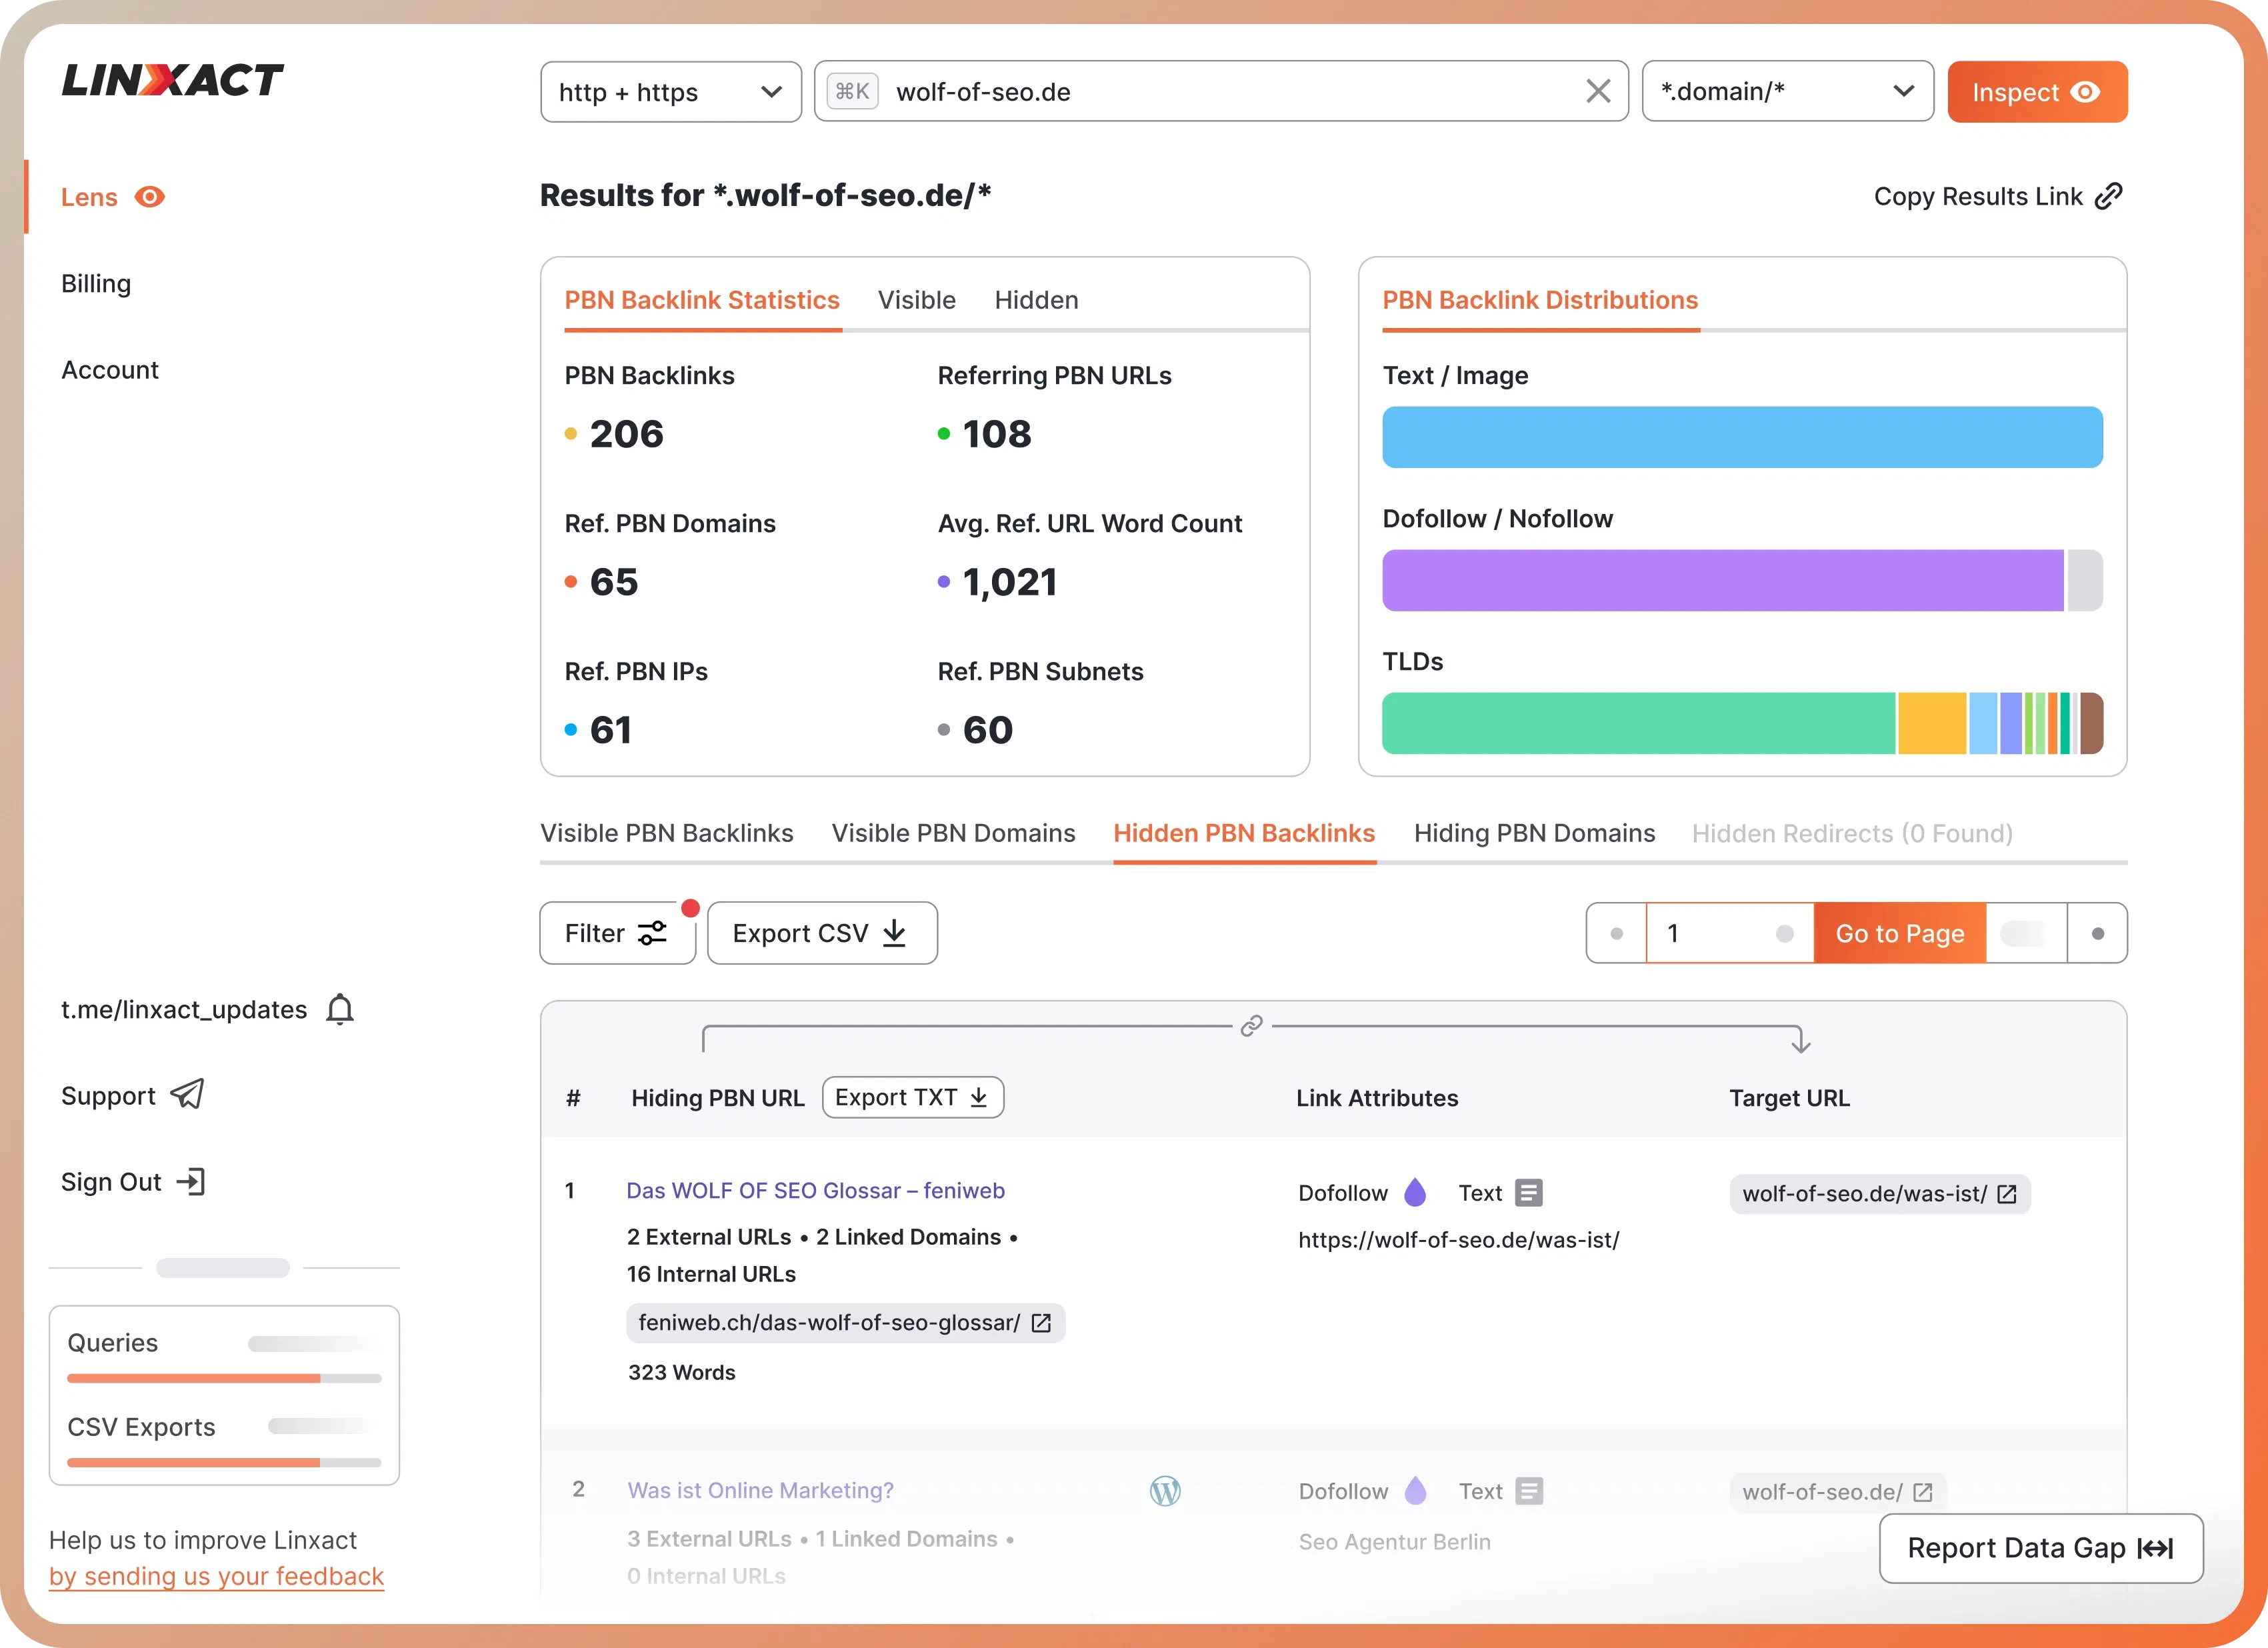Click the Export TXT download dropdown
The height and width of the screenshot is (1648, 2268).
pyautogui.click(x=912, y=1097)
